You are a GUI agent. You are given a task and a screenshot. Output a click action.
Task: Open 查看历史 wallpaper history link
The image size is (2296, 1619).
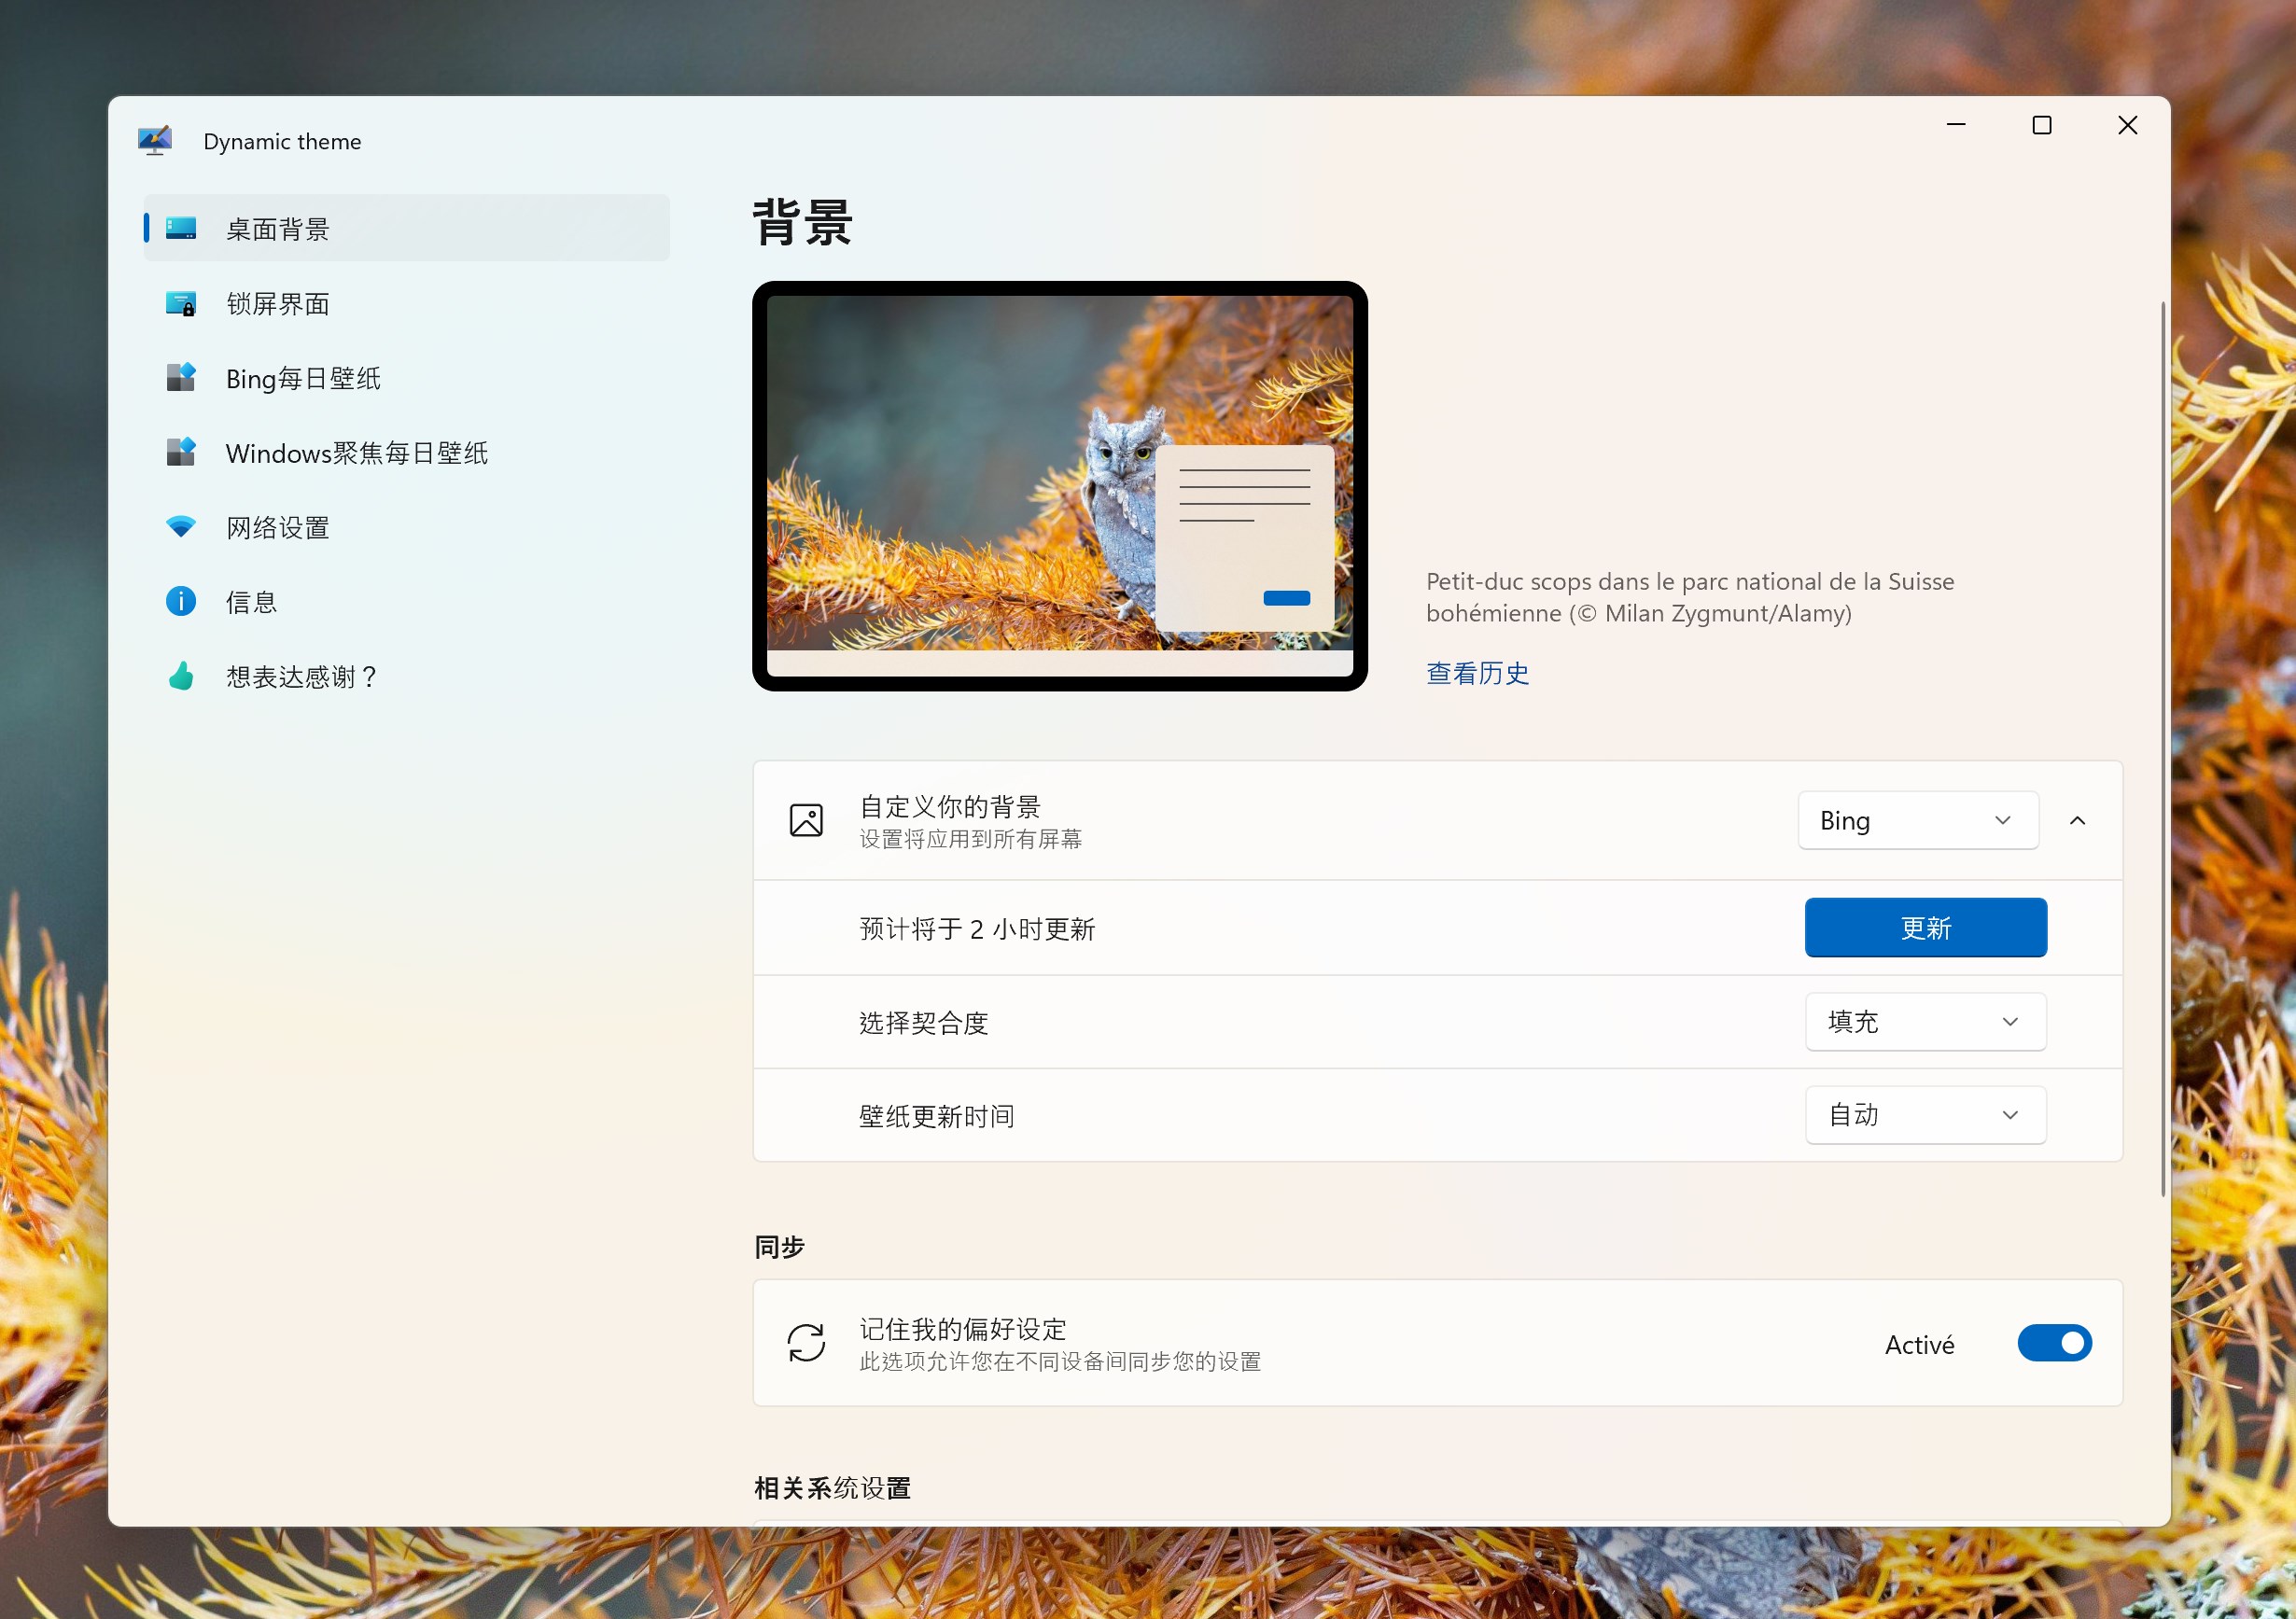tap(1477, 673)
